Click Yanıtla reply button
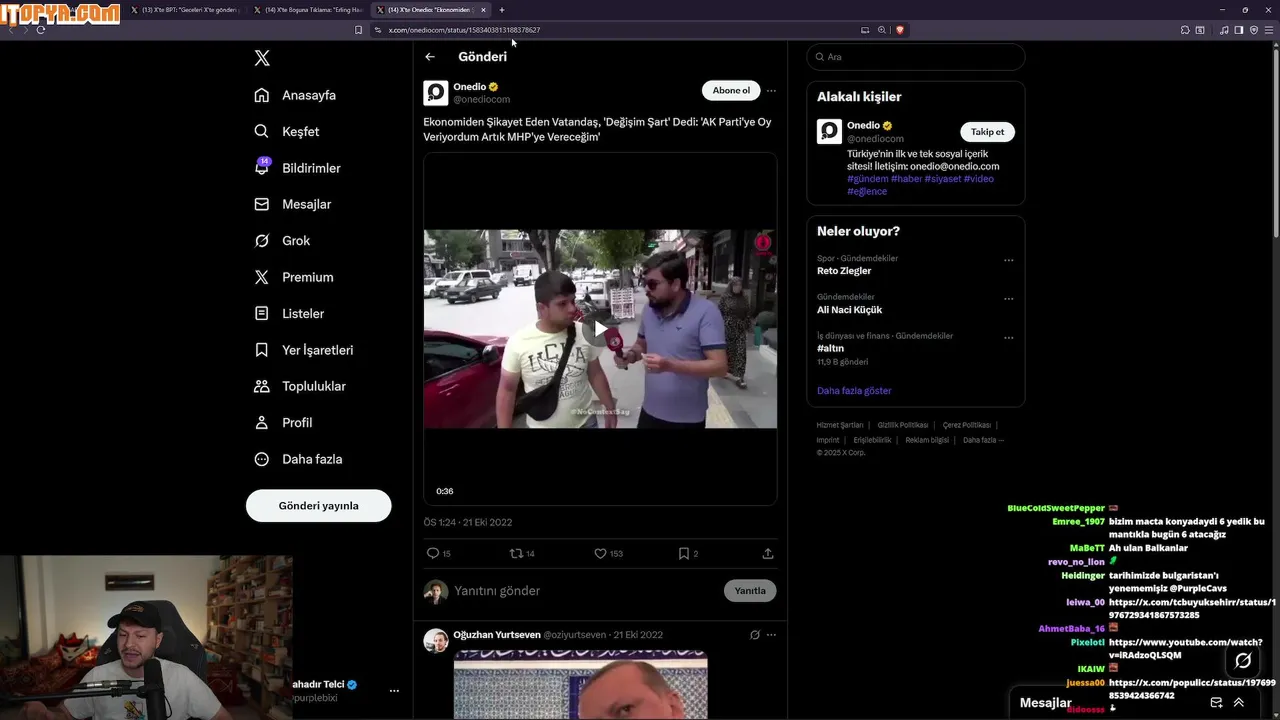Image resolution: width=1280 pixels, height=720 pixels. [750, 591]
